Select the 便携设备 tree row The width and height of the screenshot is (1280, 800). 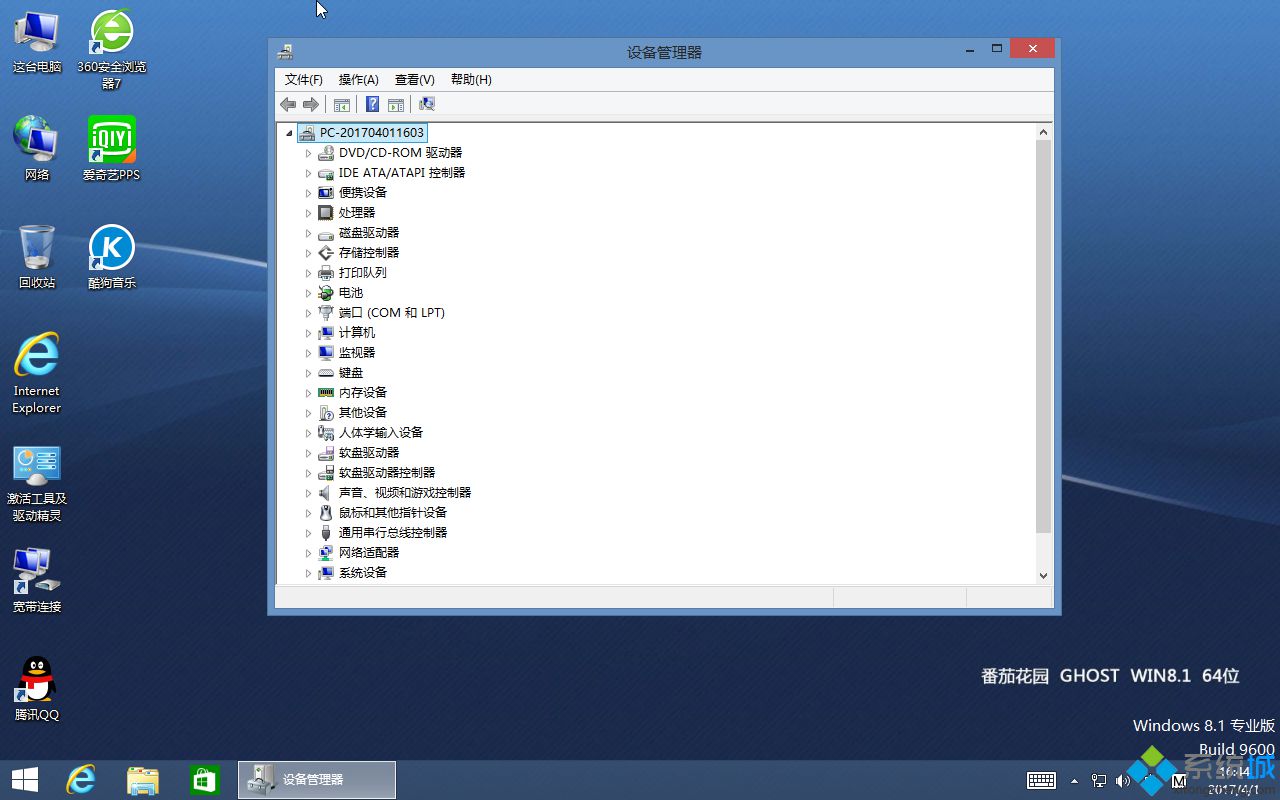pyautogui.click(x=362, y=193)
